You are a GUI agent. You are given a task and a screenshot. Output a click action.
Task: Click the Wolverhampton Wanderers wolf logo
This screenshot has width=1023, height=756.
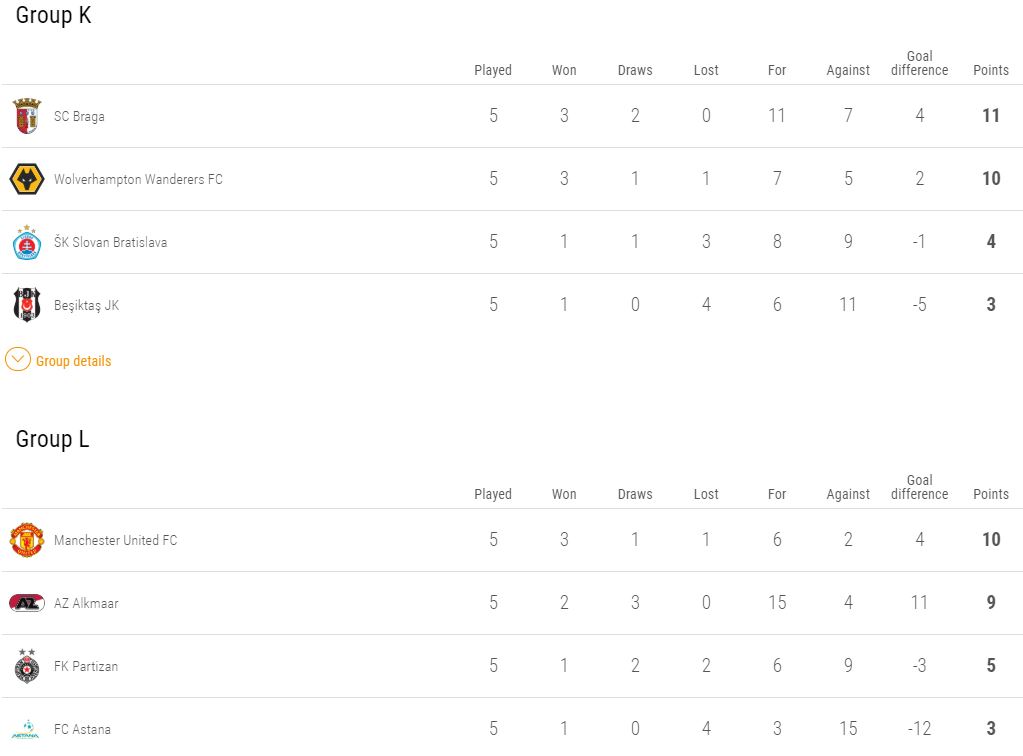27,180
